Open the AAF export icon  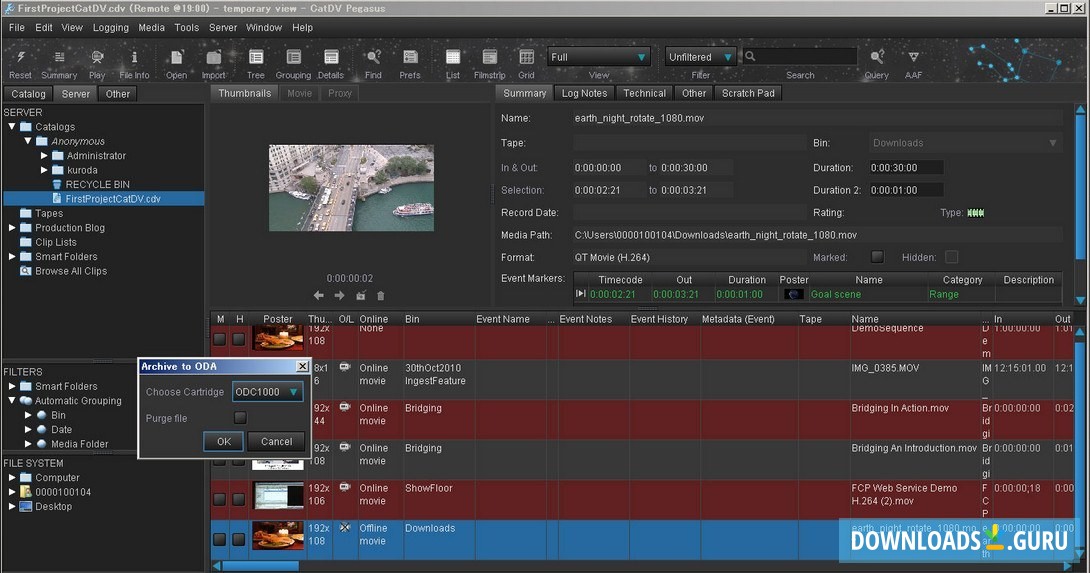click(913, 59)
